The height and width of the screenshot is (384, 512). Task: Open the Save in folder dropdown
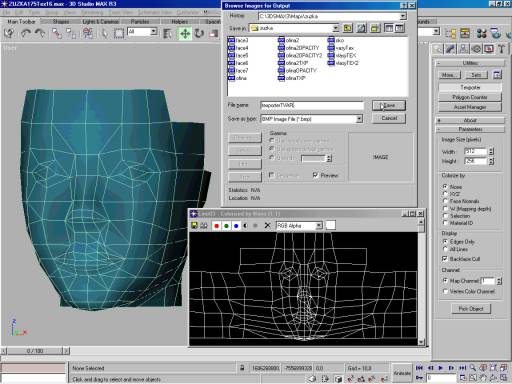[x=336, y=28]
